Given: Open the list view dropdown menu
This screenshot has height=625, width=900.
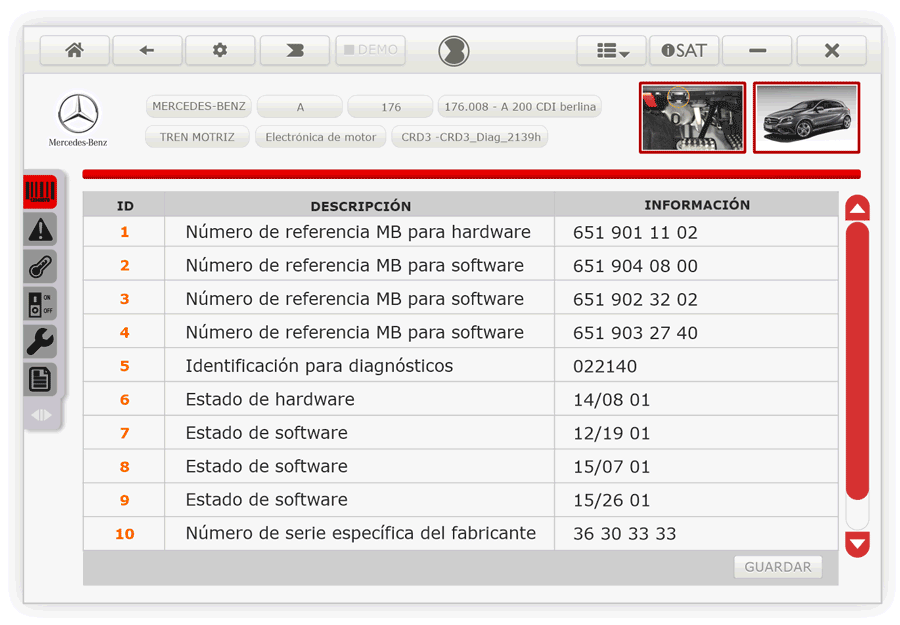Looking at the screenshot, I should pyautogui.click(x=611, y=51).
